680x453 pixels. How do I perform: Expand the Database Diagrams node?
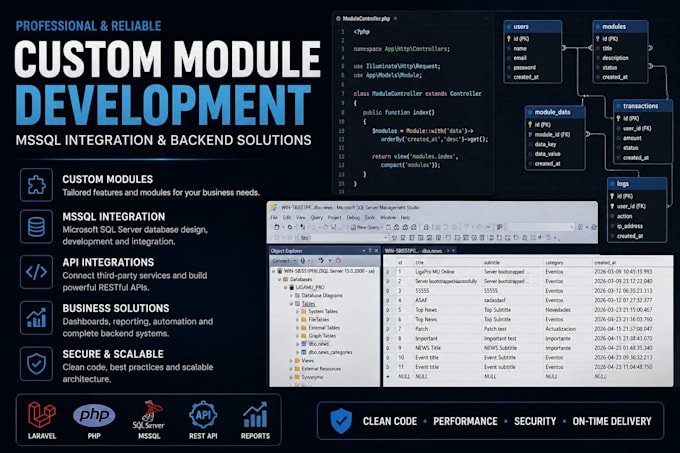pos(291,295)
